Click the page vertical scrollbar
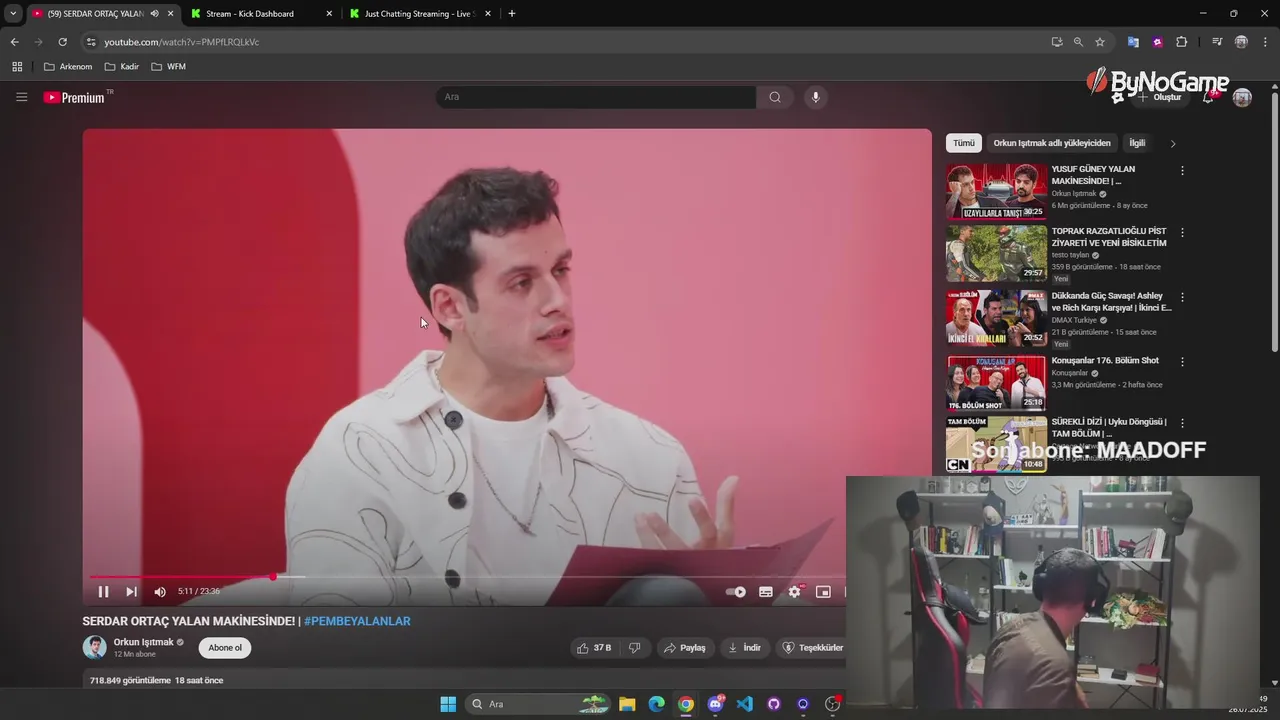 click(x=1274, y=220)
